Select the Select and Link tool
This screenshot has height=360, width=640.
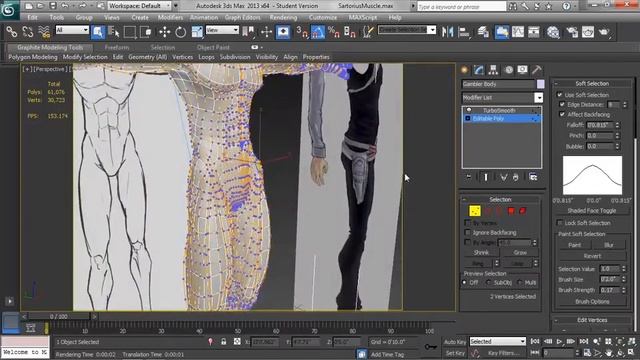click(x=11, y=31)
